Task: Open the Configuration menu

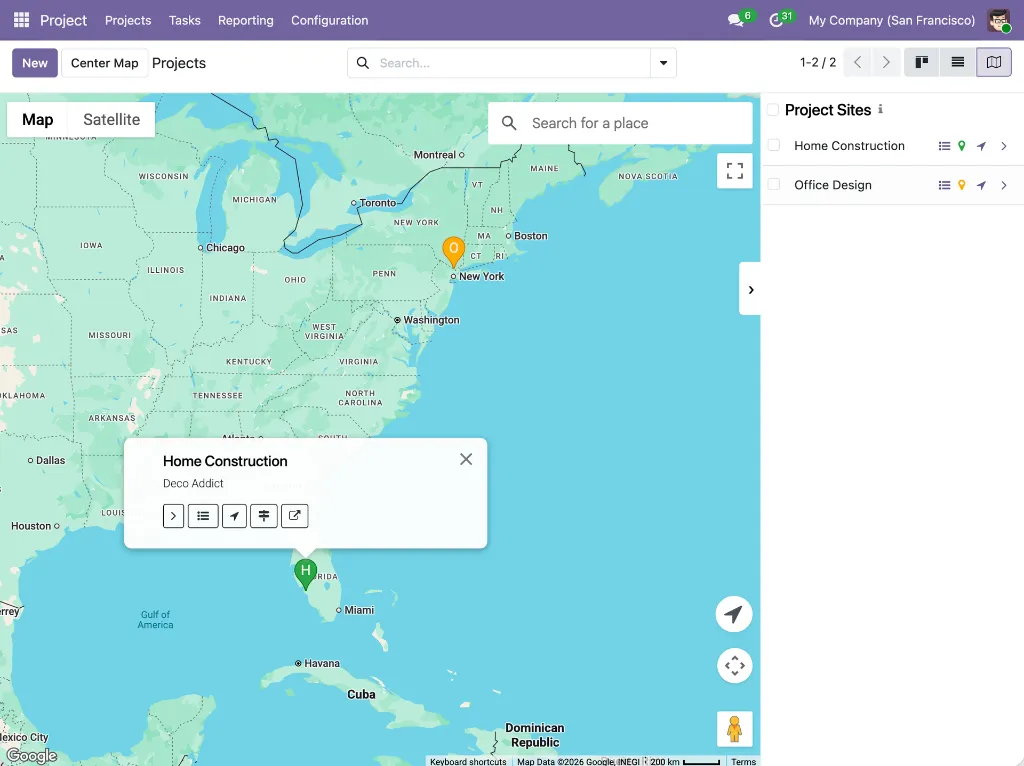Action: coord(329,20)
